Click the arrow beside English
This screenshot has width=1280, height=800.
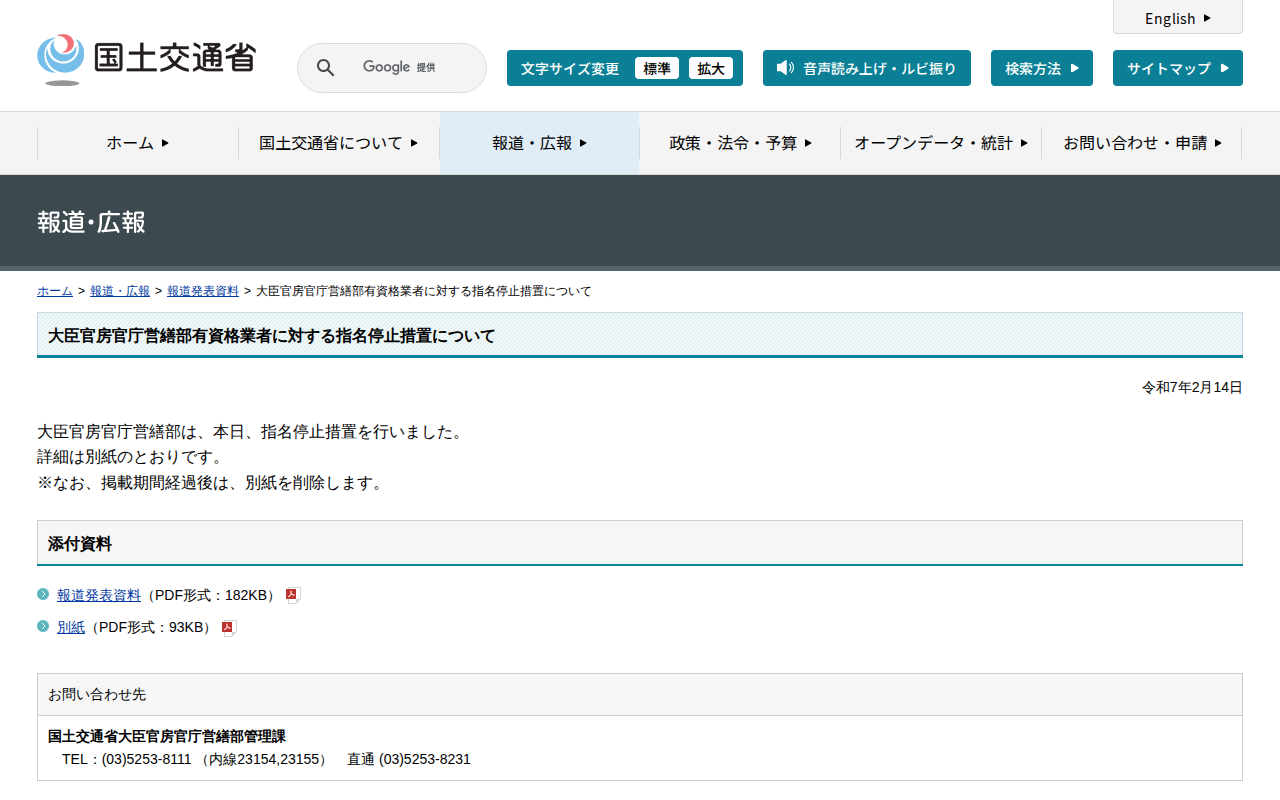click(x=1207, y=18)
